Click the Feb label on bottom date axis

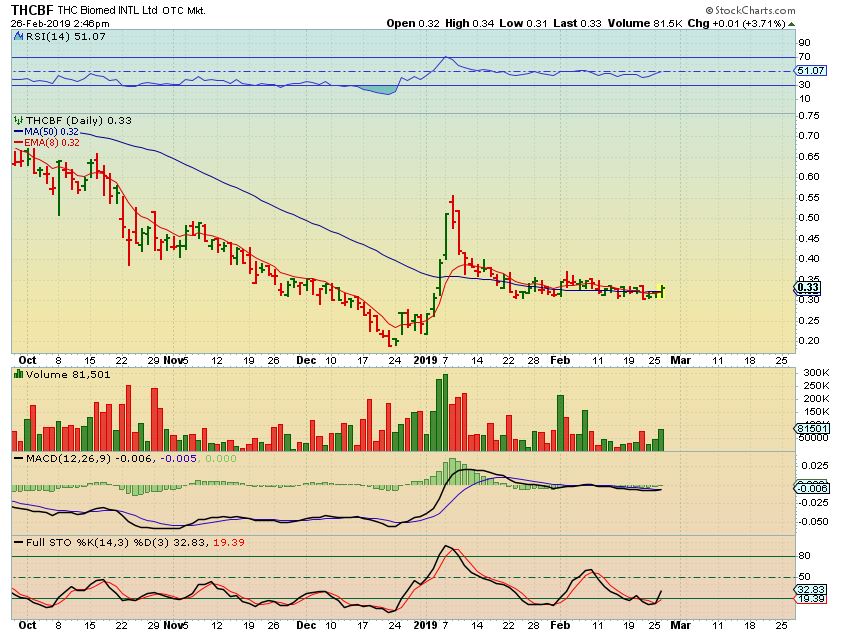pos(560,626)
